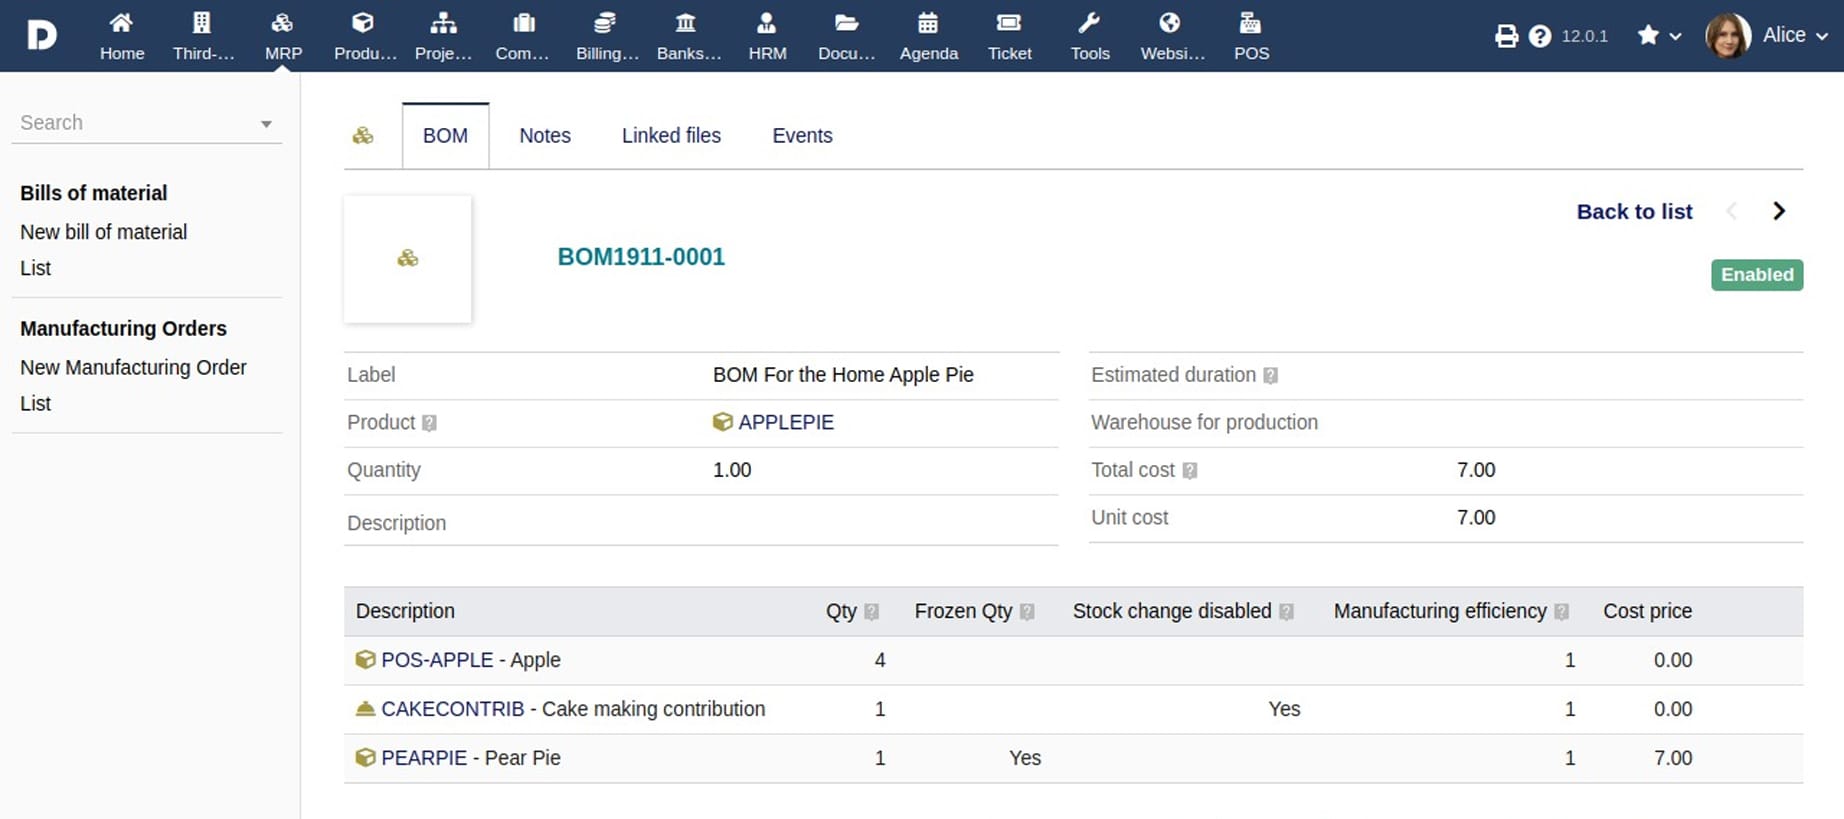Switch to the Linked files tab
Screen dimensions: 1844x819
(x=671, y=136)
